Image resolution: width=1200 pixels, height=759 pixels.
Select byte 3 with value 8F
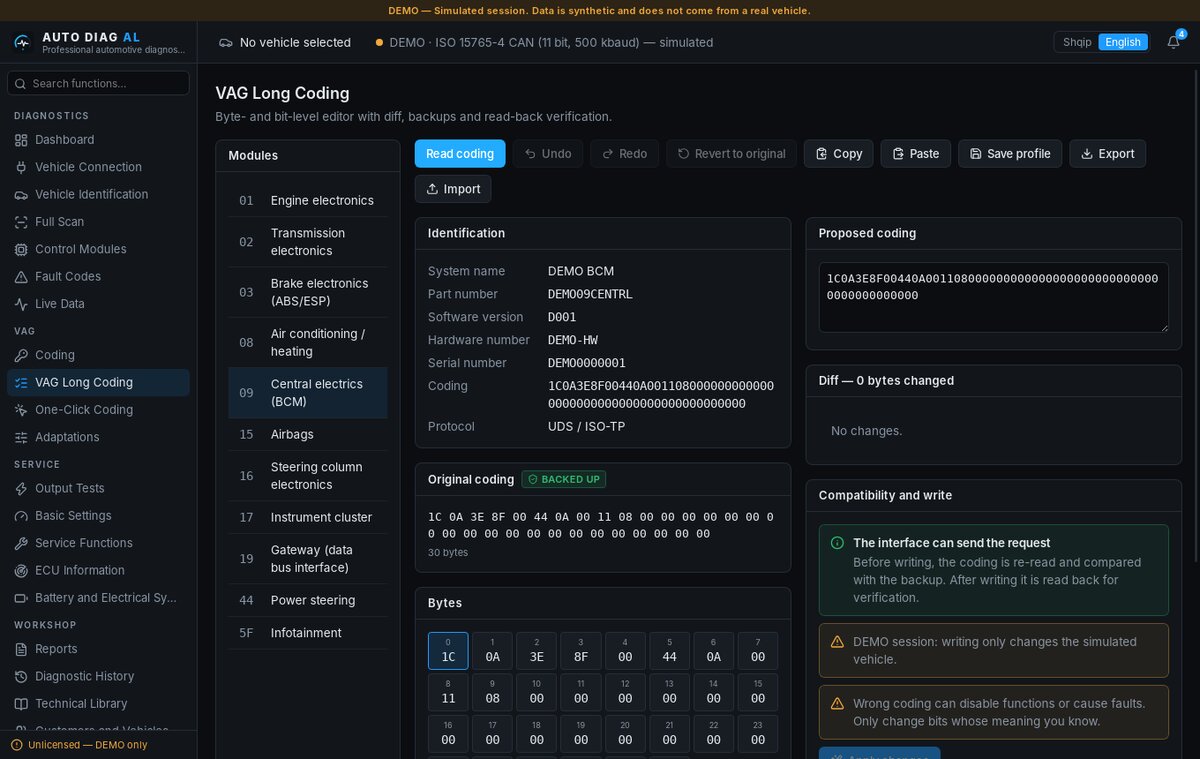(x=581, y=651)
